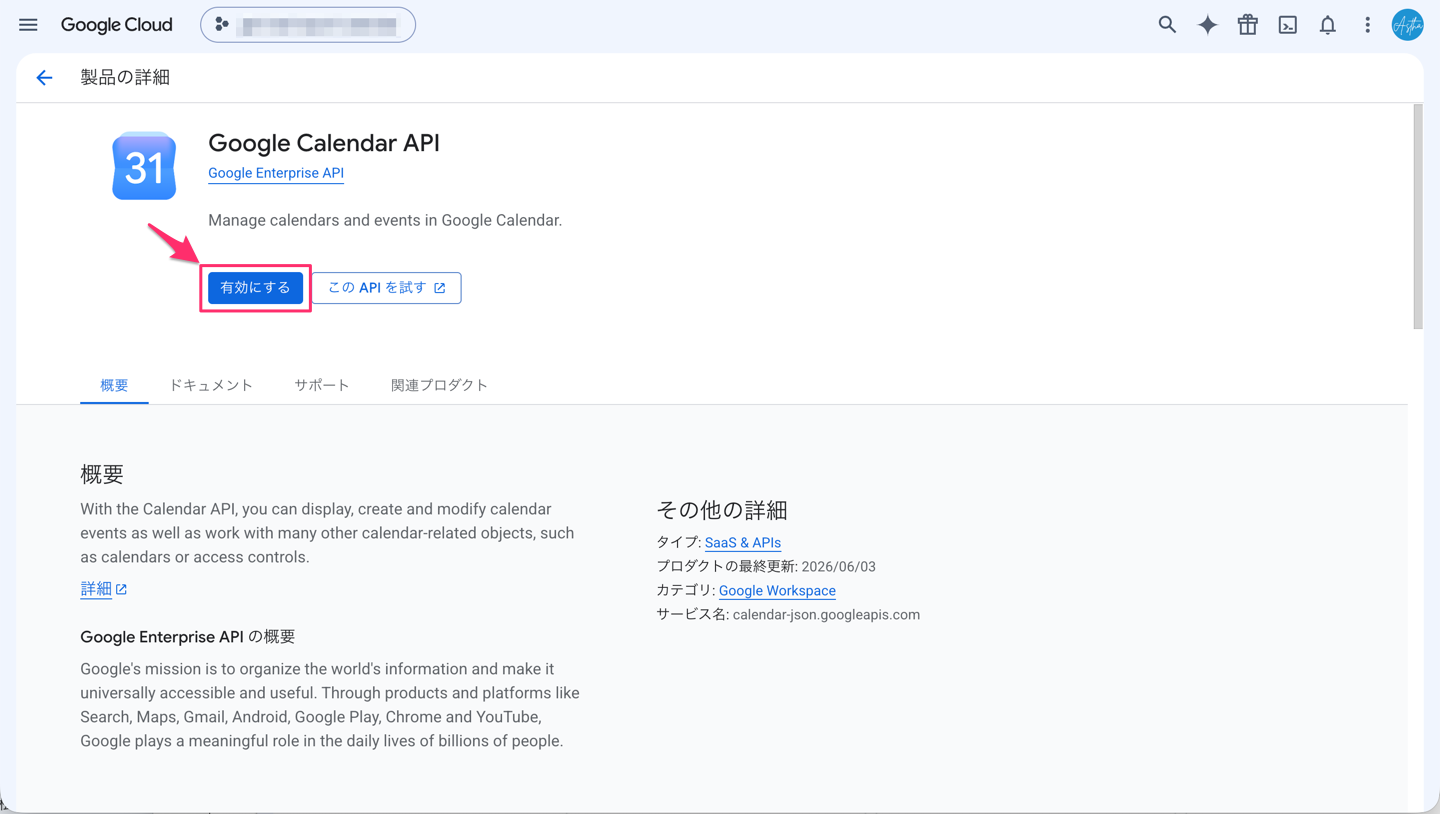Click the この API を試す button
The image size is (1440, 814).
click(x=386, y=288)
